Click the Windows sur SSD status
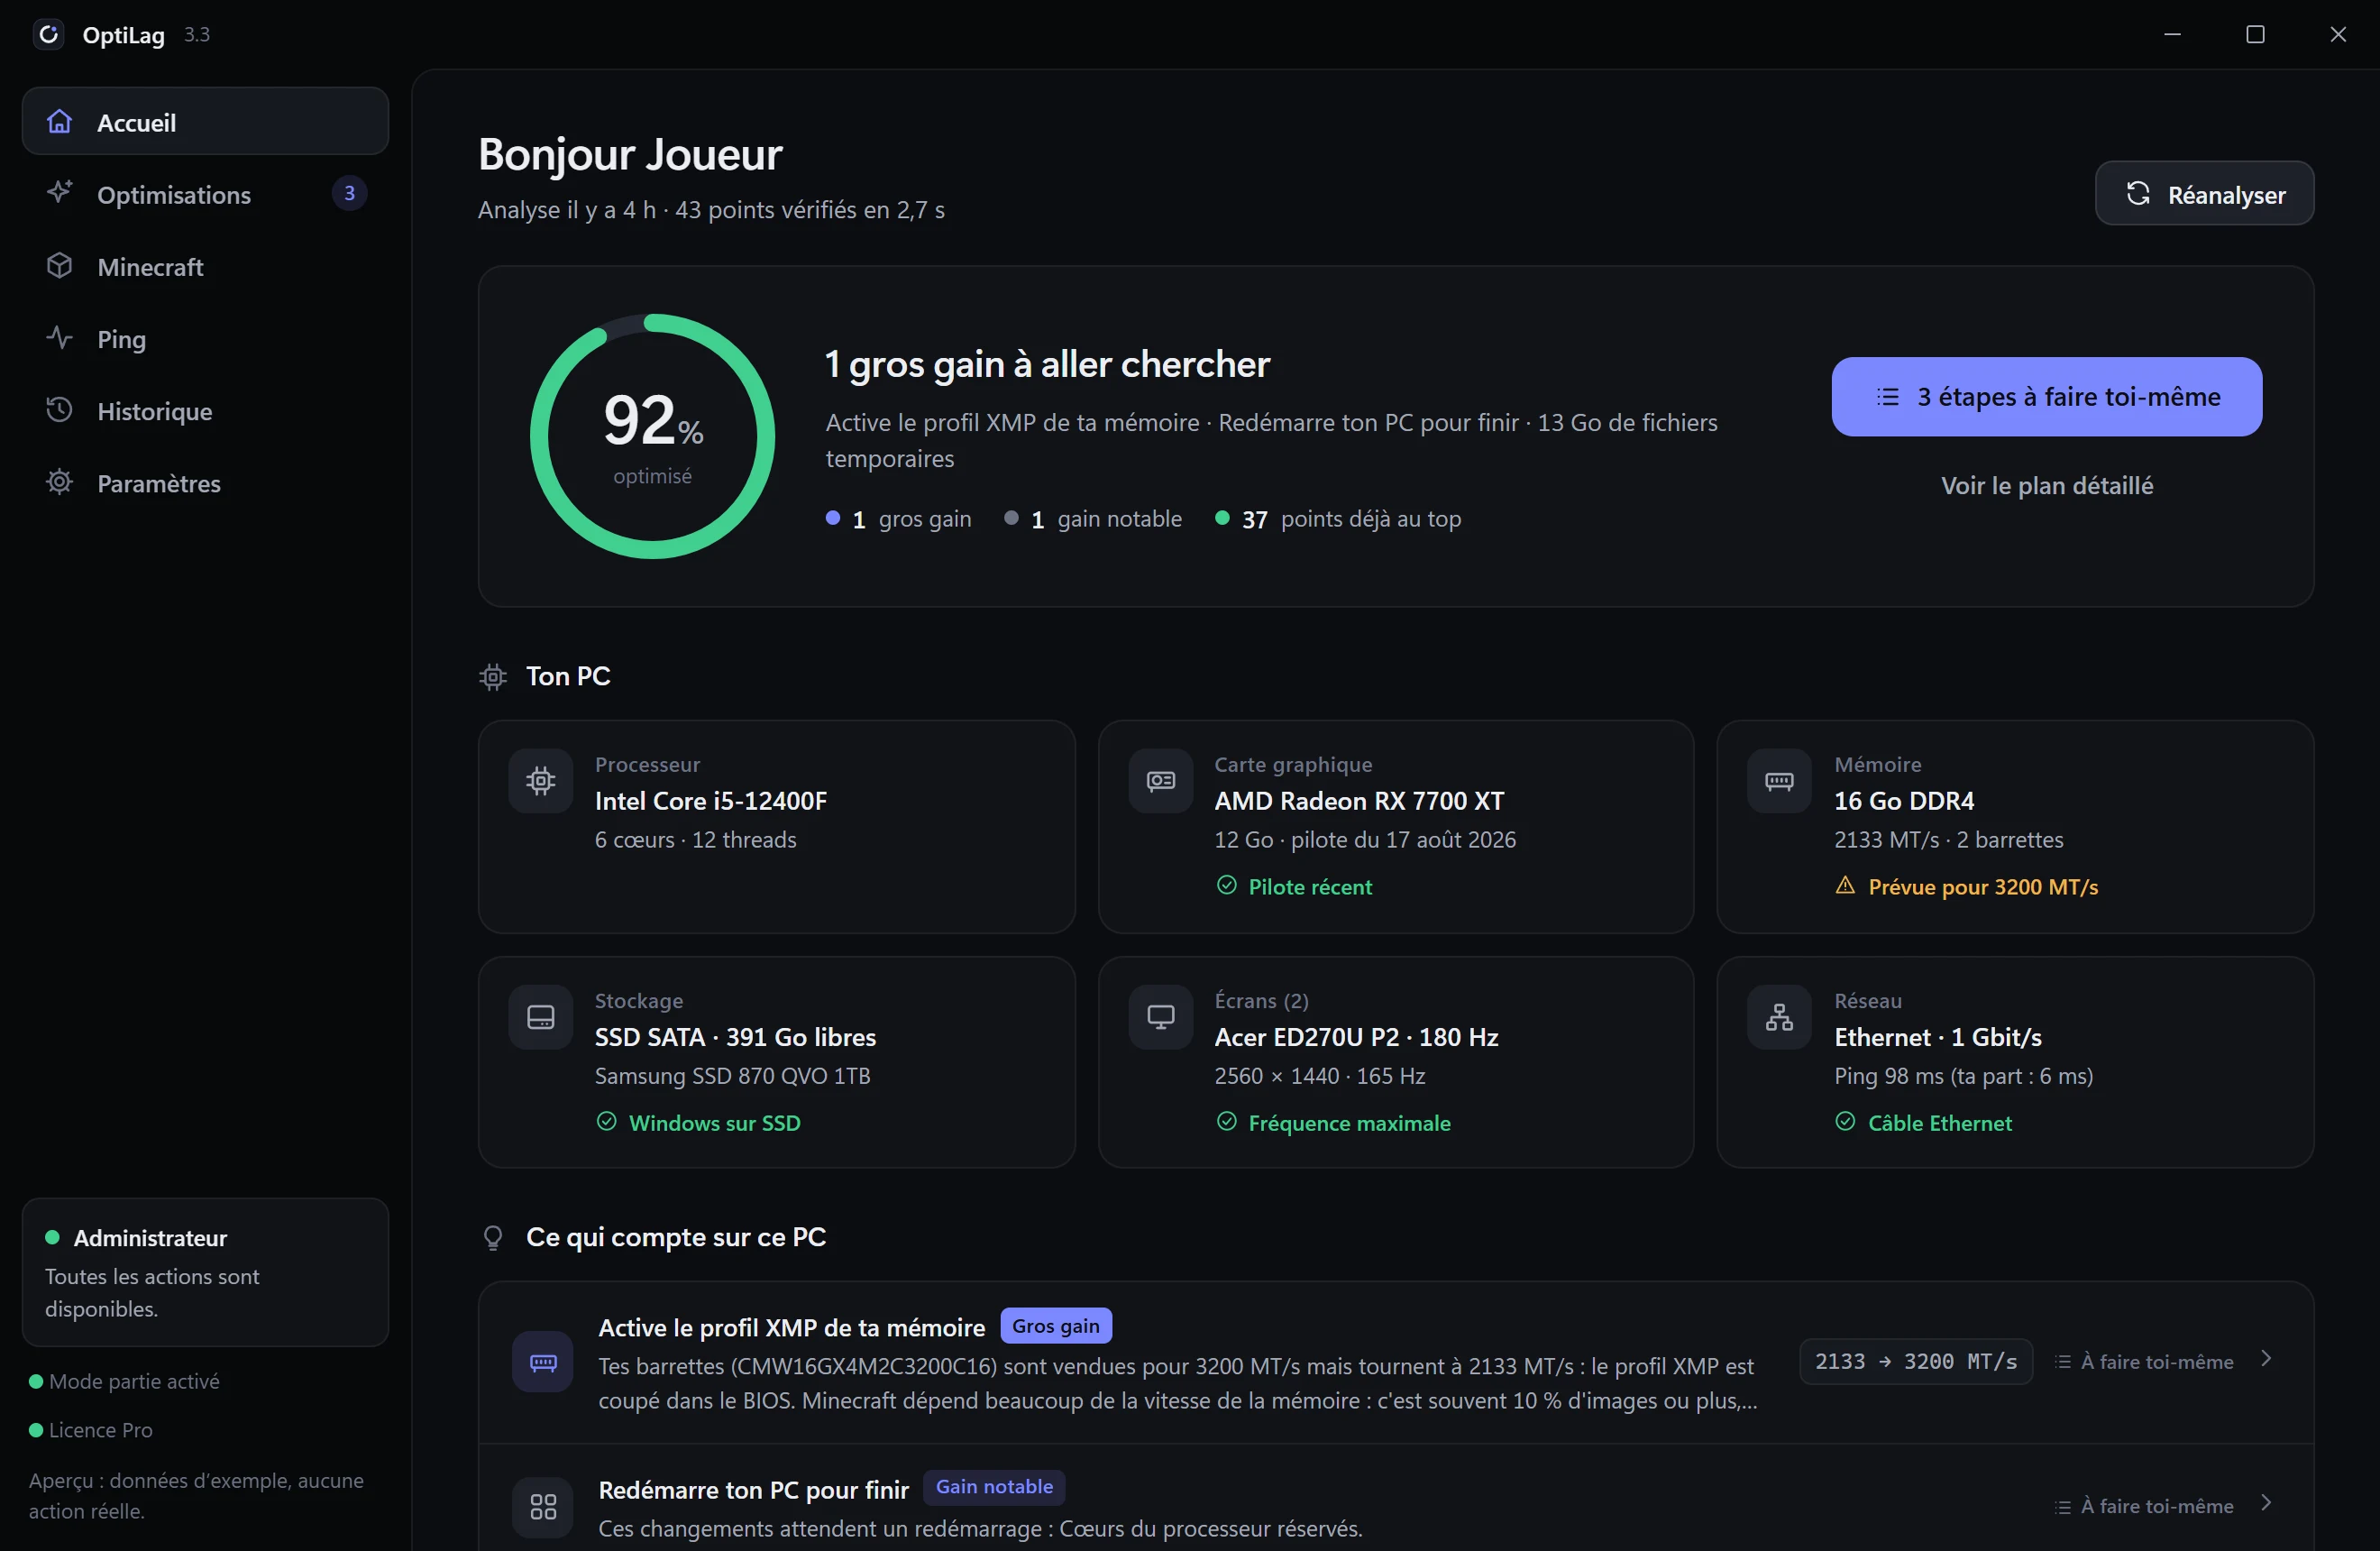 (698, 1123)
